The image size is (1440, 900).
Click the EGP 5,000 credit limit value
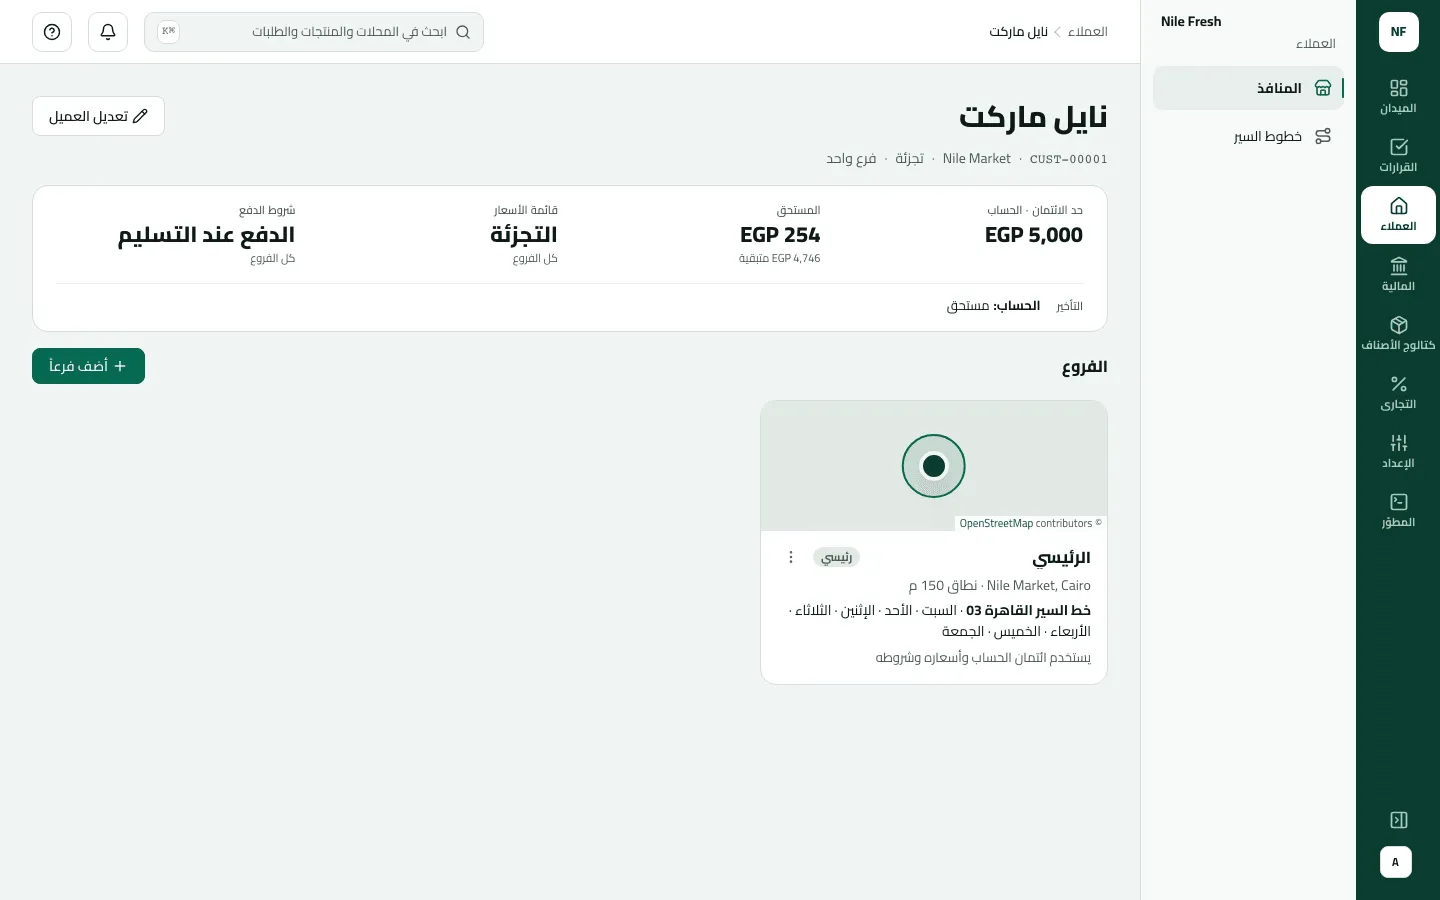1034,235
